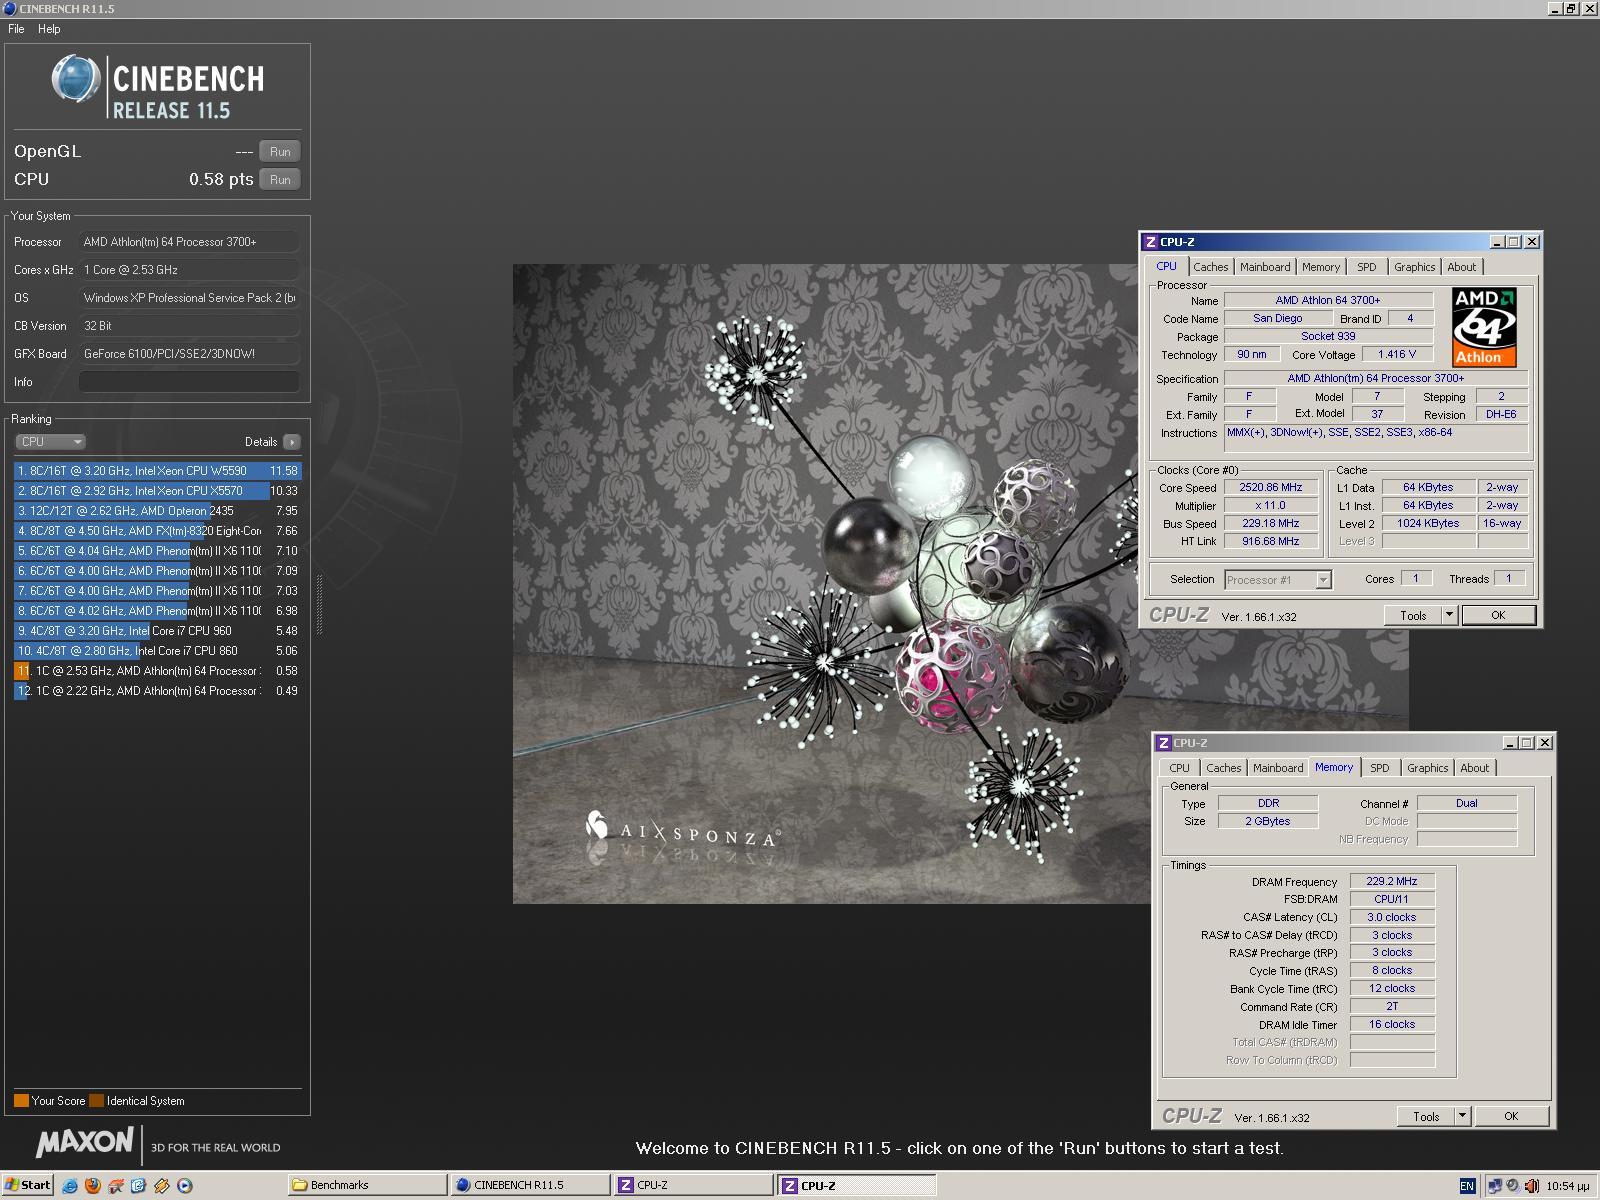The height and width of the screenshot is (1200, 1600).
Task: Click the taskbar clock showing 10:54
Action: click(x=1567, y=1186)
